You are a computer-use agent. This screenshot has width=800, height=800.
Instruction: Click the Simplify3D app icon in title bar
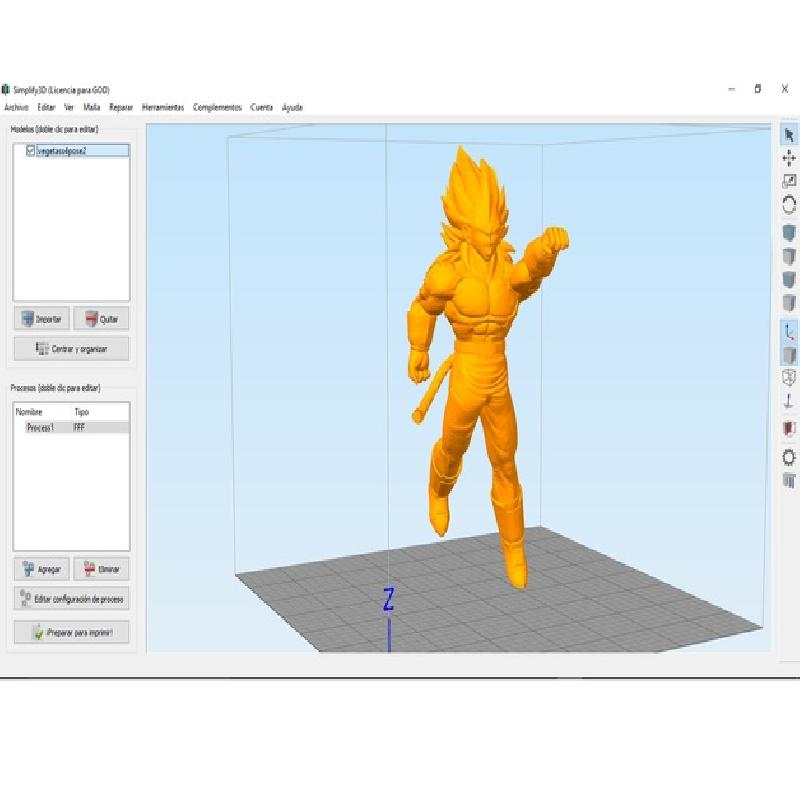[x=6, y=90]
